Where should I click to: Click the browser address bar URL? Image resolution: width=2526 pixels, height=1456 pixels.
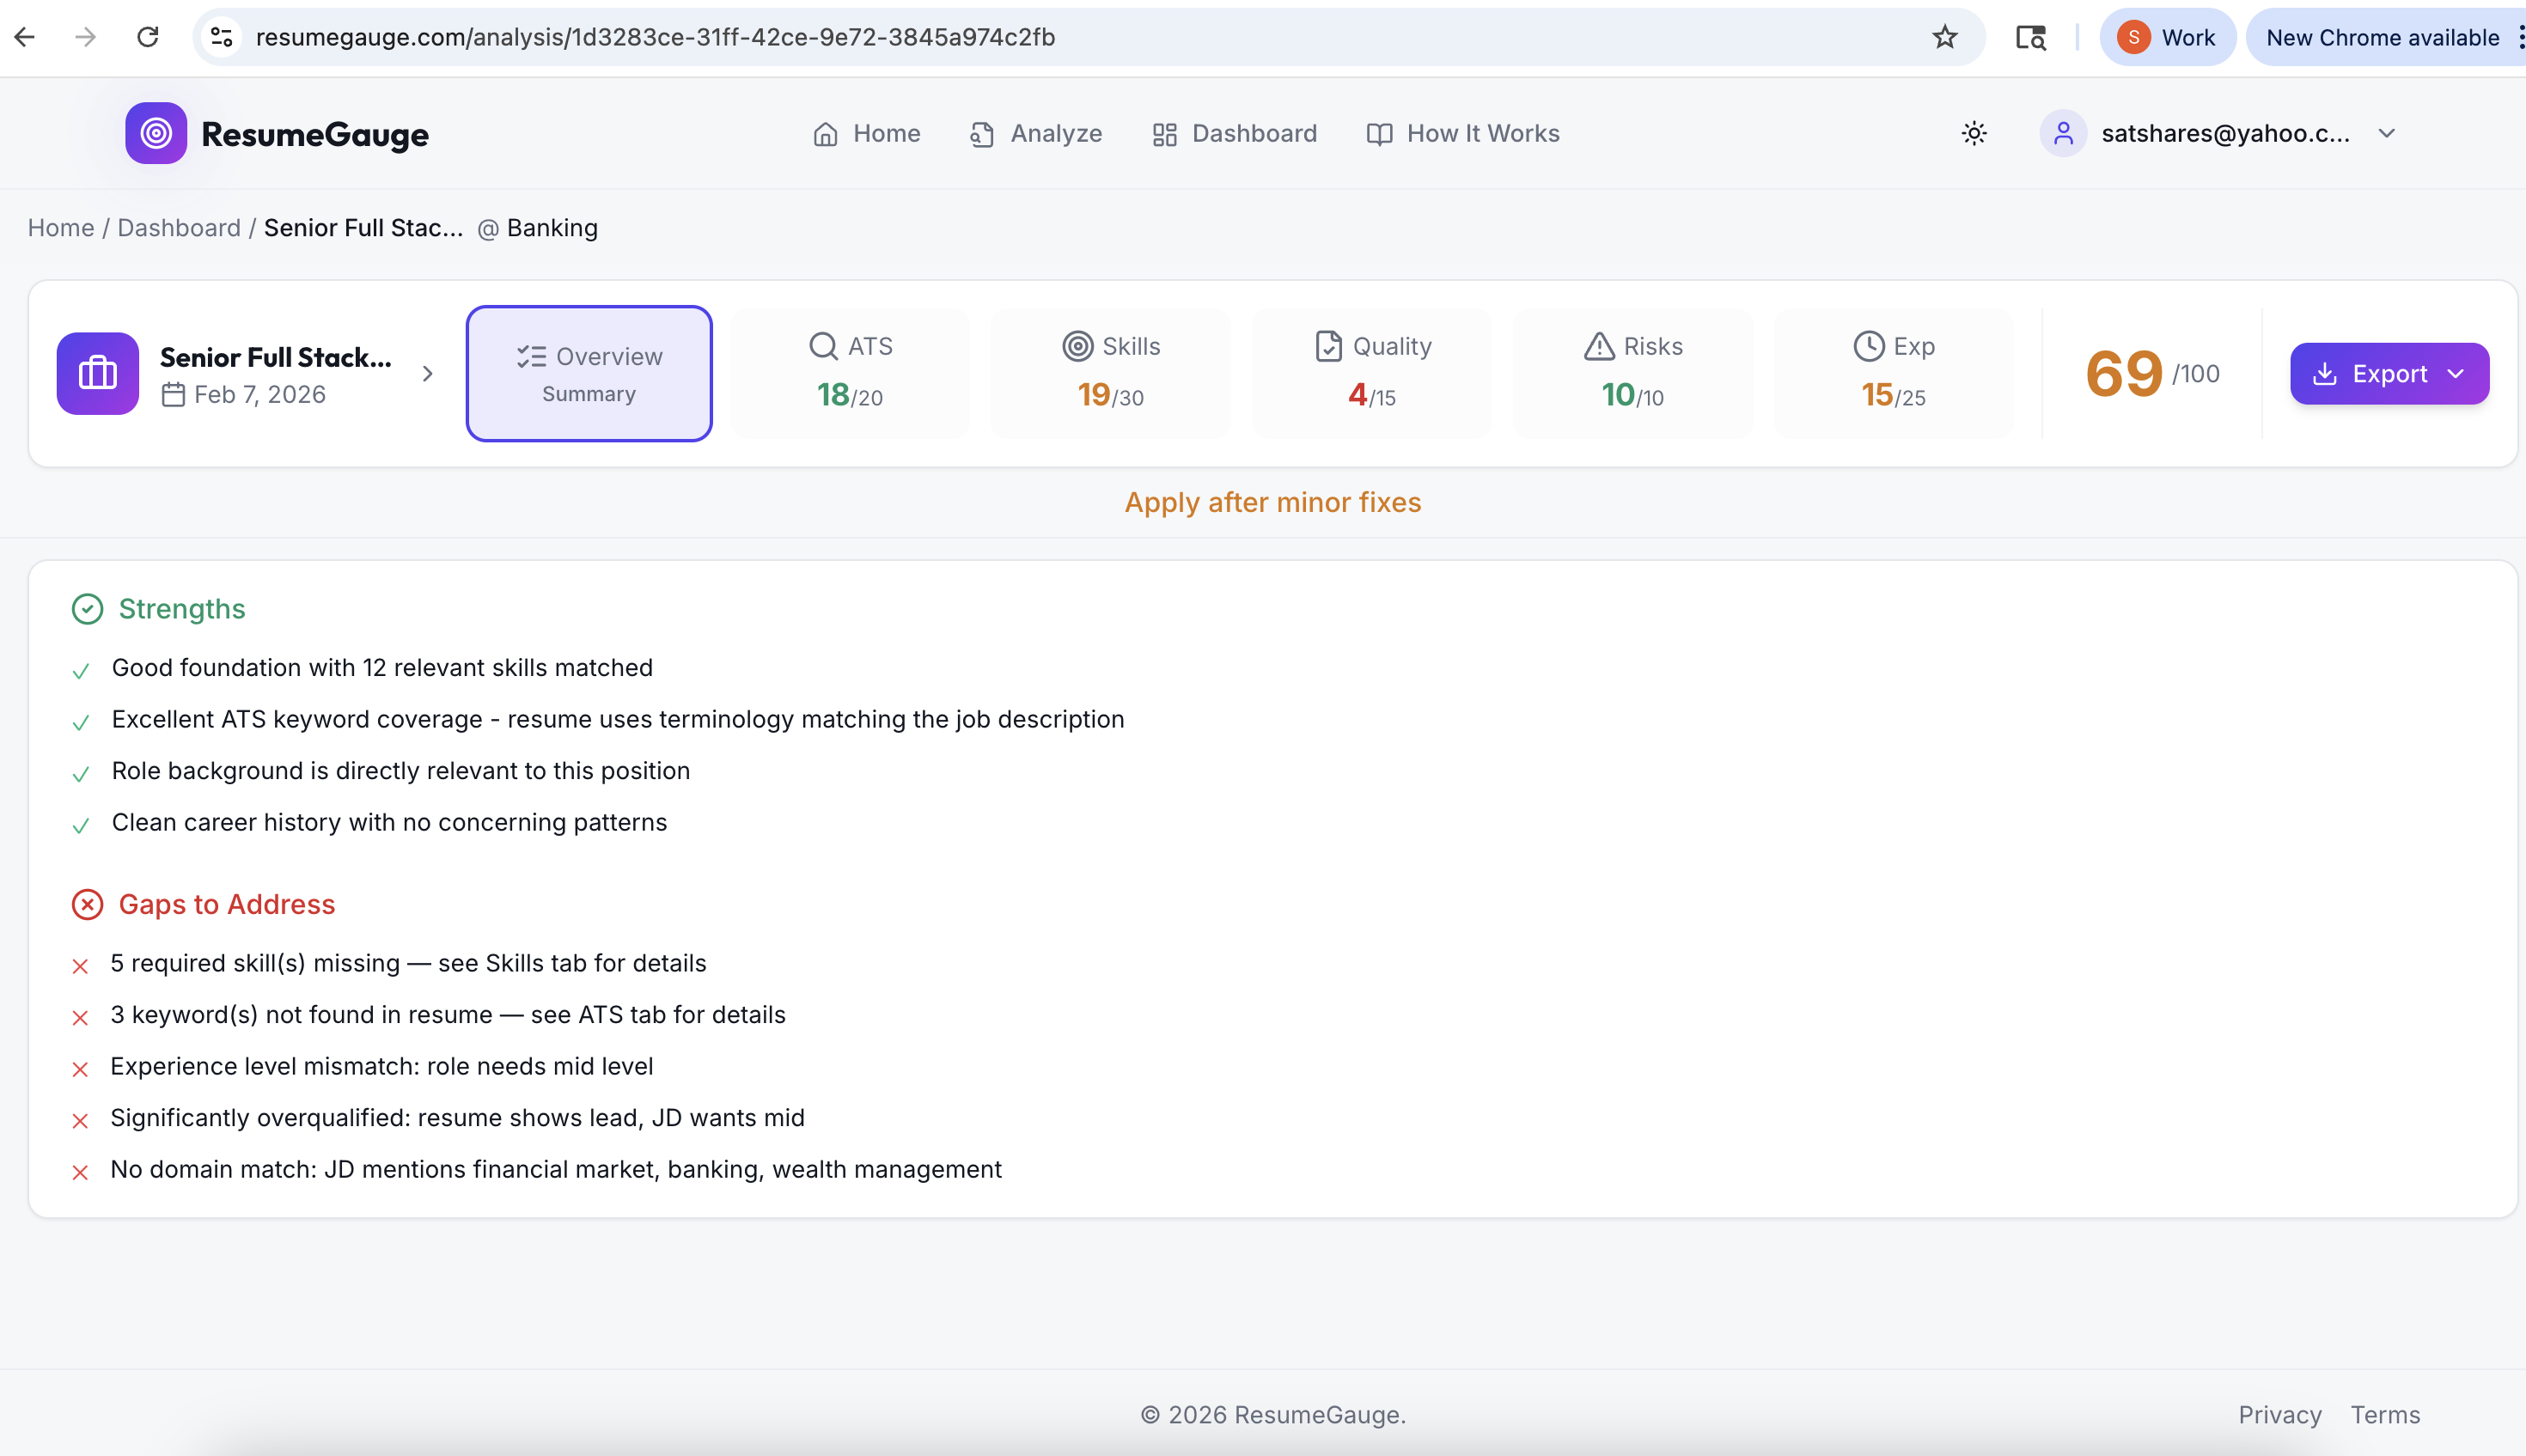(x=655, y=37)
